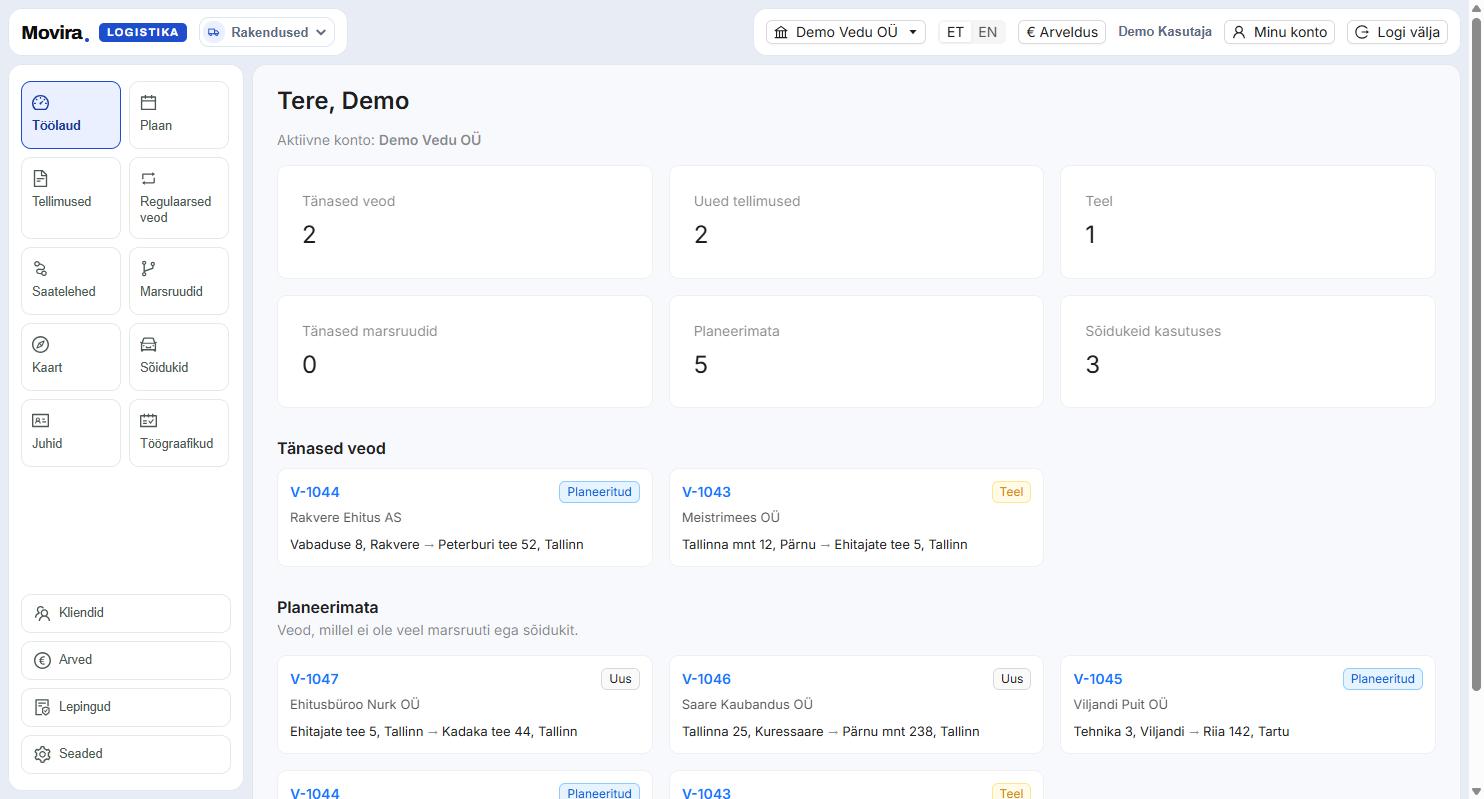The height and width of the screenshot is (799, 1484).
Task: Click the Uued tellimused stat card
Action: coord(856,221)
